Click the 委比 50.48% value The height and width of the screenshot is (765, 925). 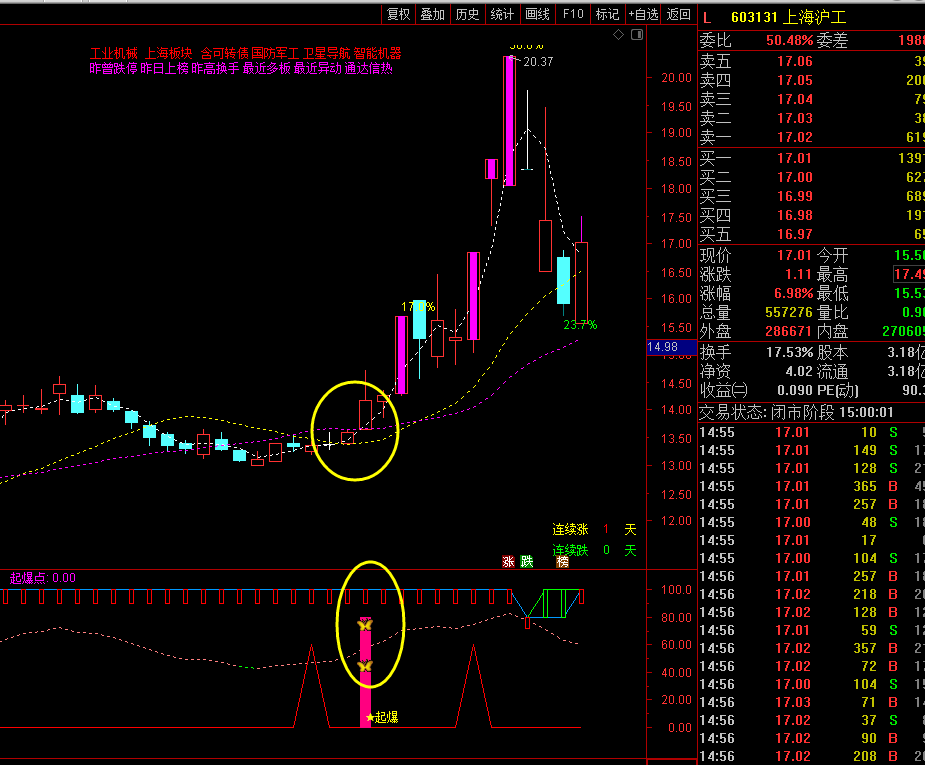point(789,41)
